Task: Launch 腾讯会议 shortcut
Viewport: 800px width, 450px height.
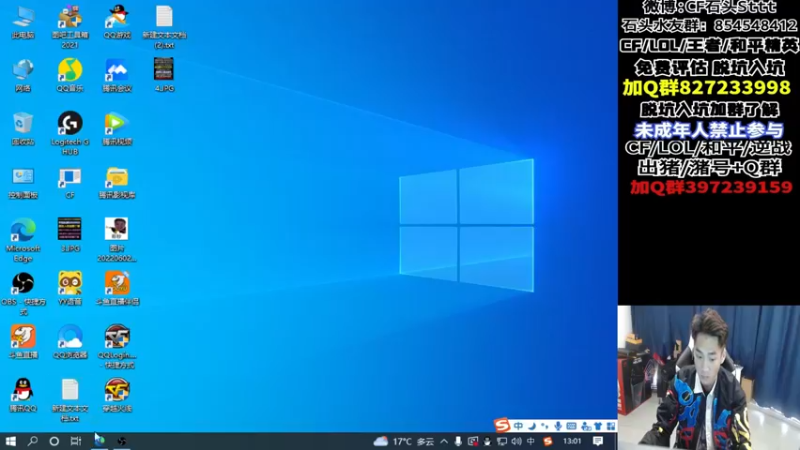Action: (117, 76)
